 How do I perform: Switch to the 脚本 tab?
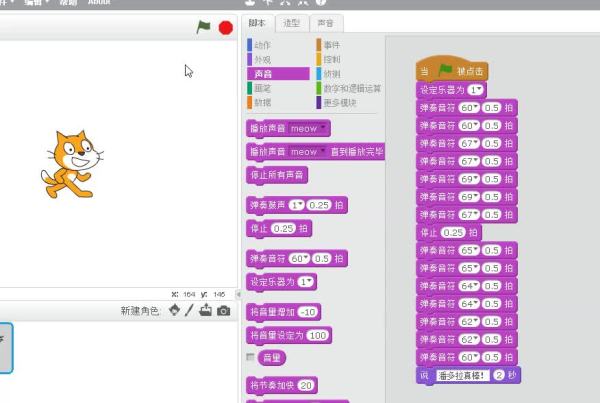coord(257,23)
